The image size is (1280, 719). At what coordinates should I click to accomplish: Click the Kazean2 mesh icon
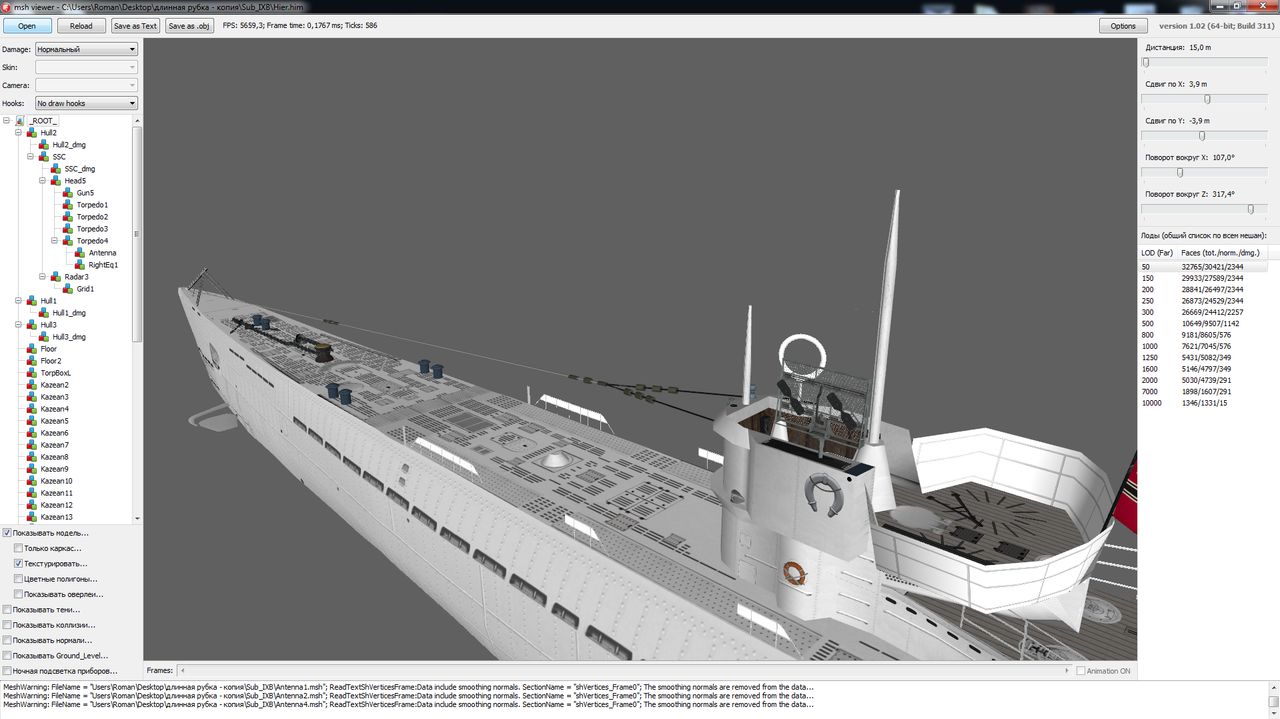coord(32,385)
